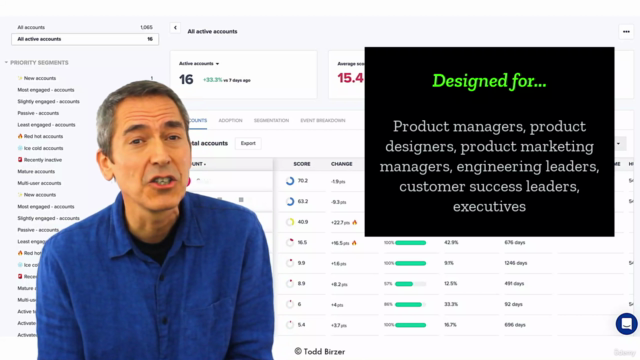Select the All active accounts segment
The width and height of the screenshot is (640, 360).
pos(85,39)
